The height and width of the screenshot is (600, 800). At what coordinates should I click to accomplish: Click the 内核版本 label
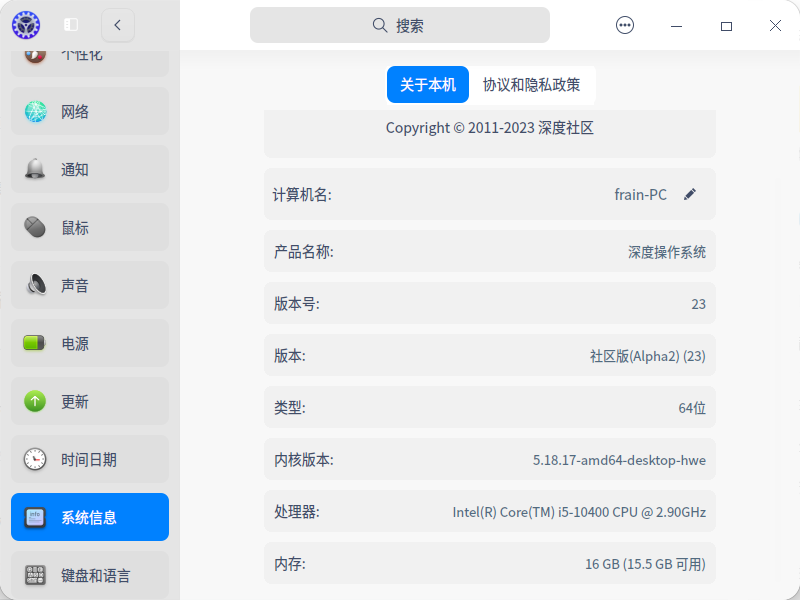(x=304, y=460)
